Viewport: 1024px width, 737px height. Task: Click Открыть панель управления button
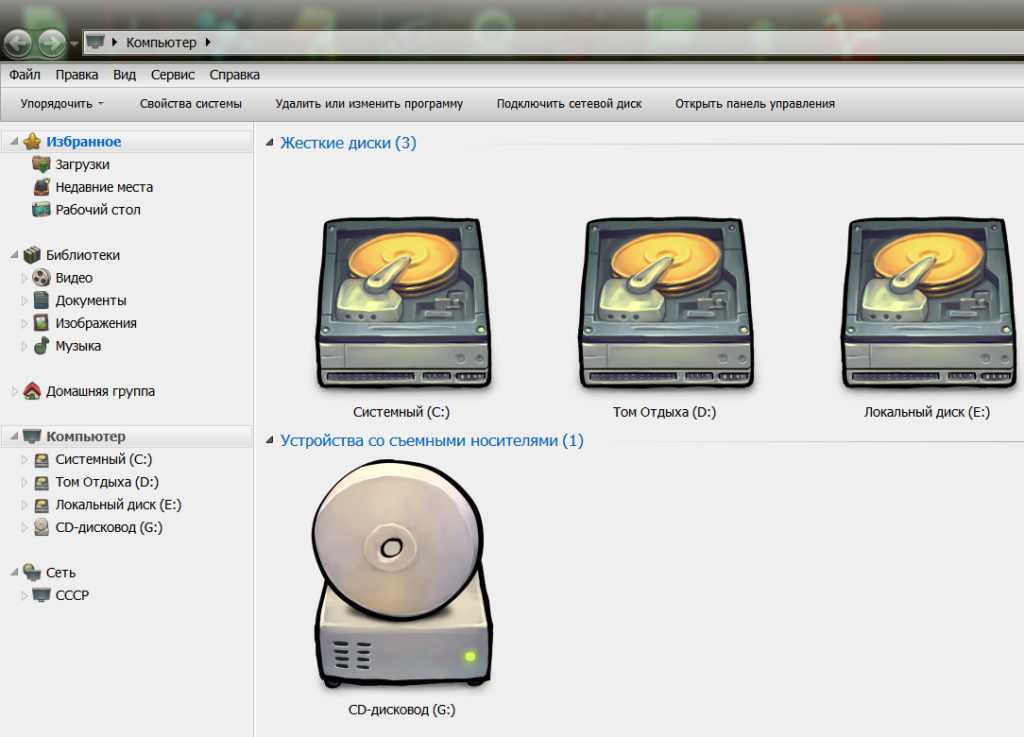coord(755,104)
